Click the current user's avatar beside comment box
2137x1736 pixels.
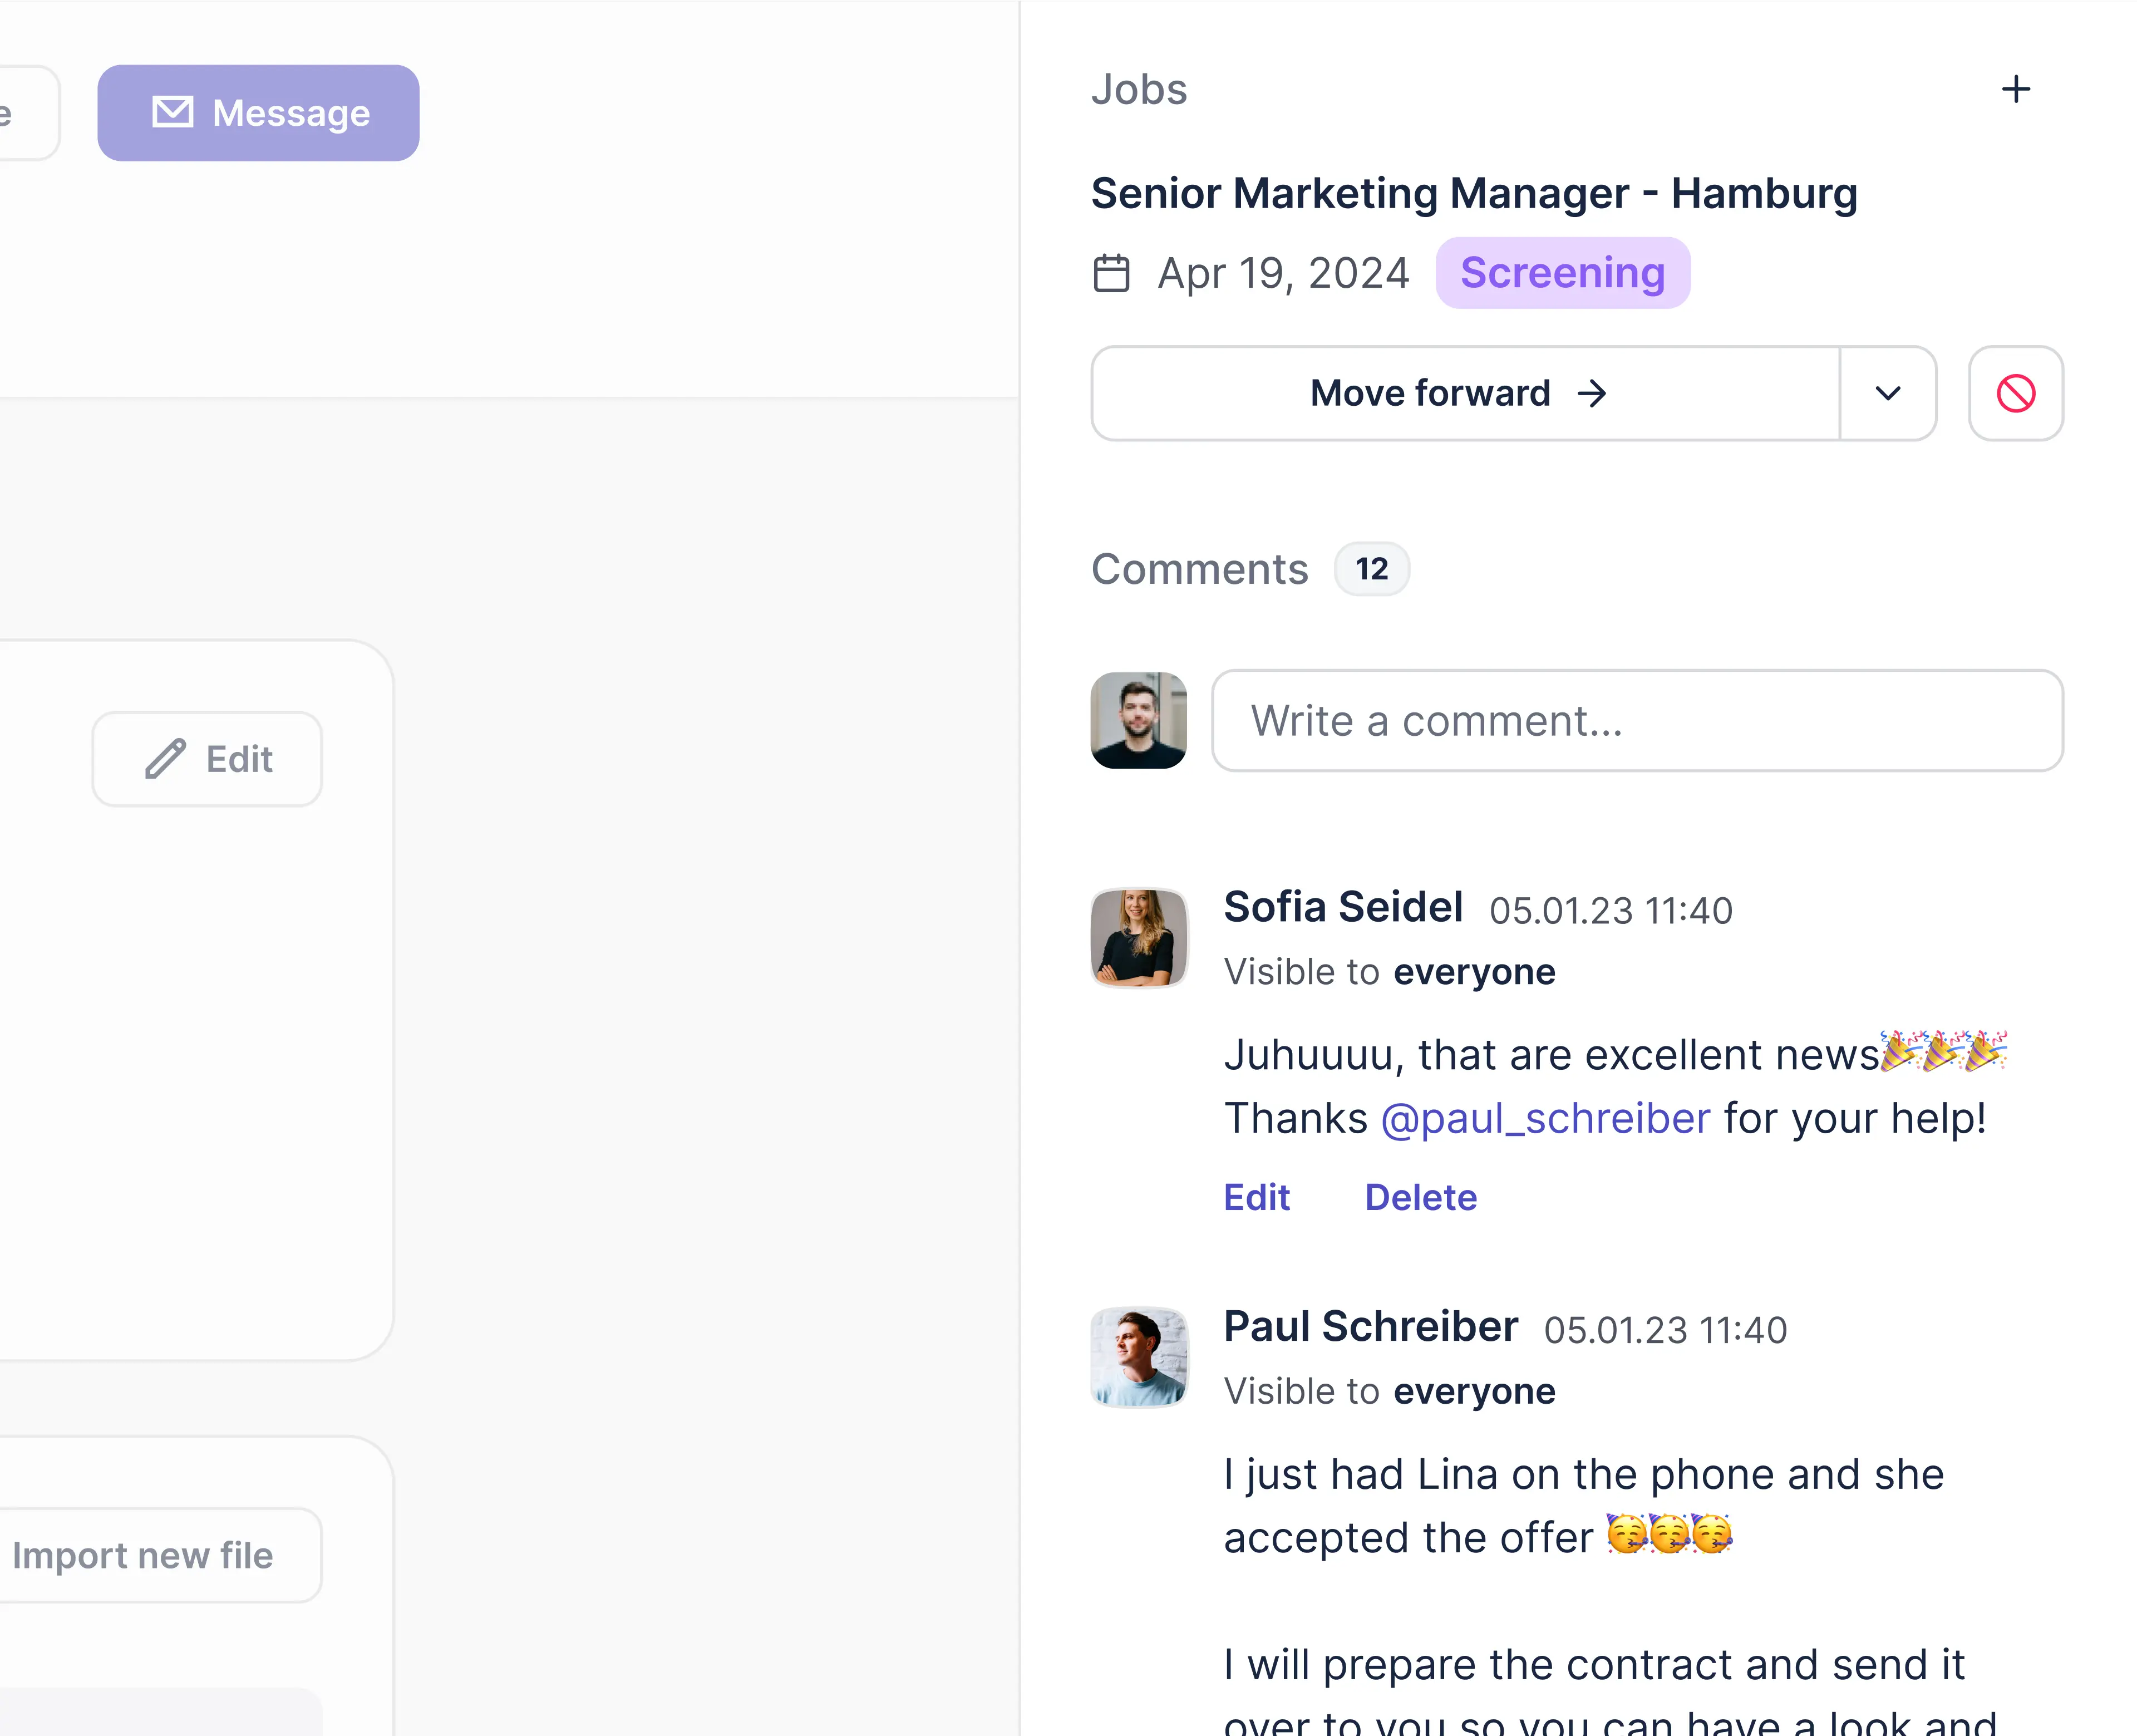point(1138,720)
